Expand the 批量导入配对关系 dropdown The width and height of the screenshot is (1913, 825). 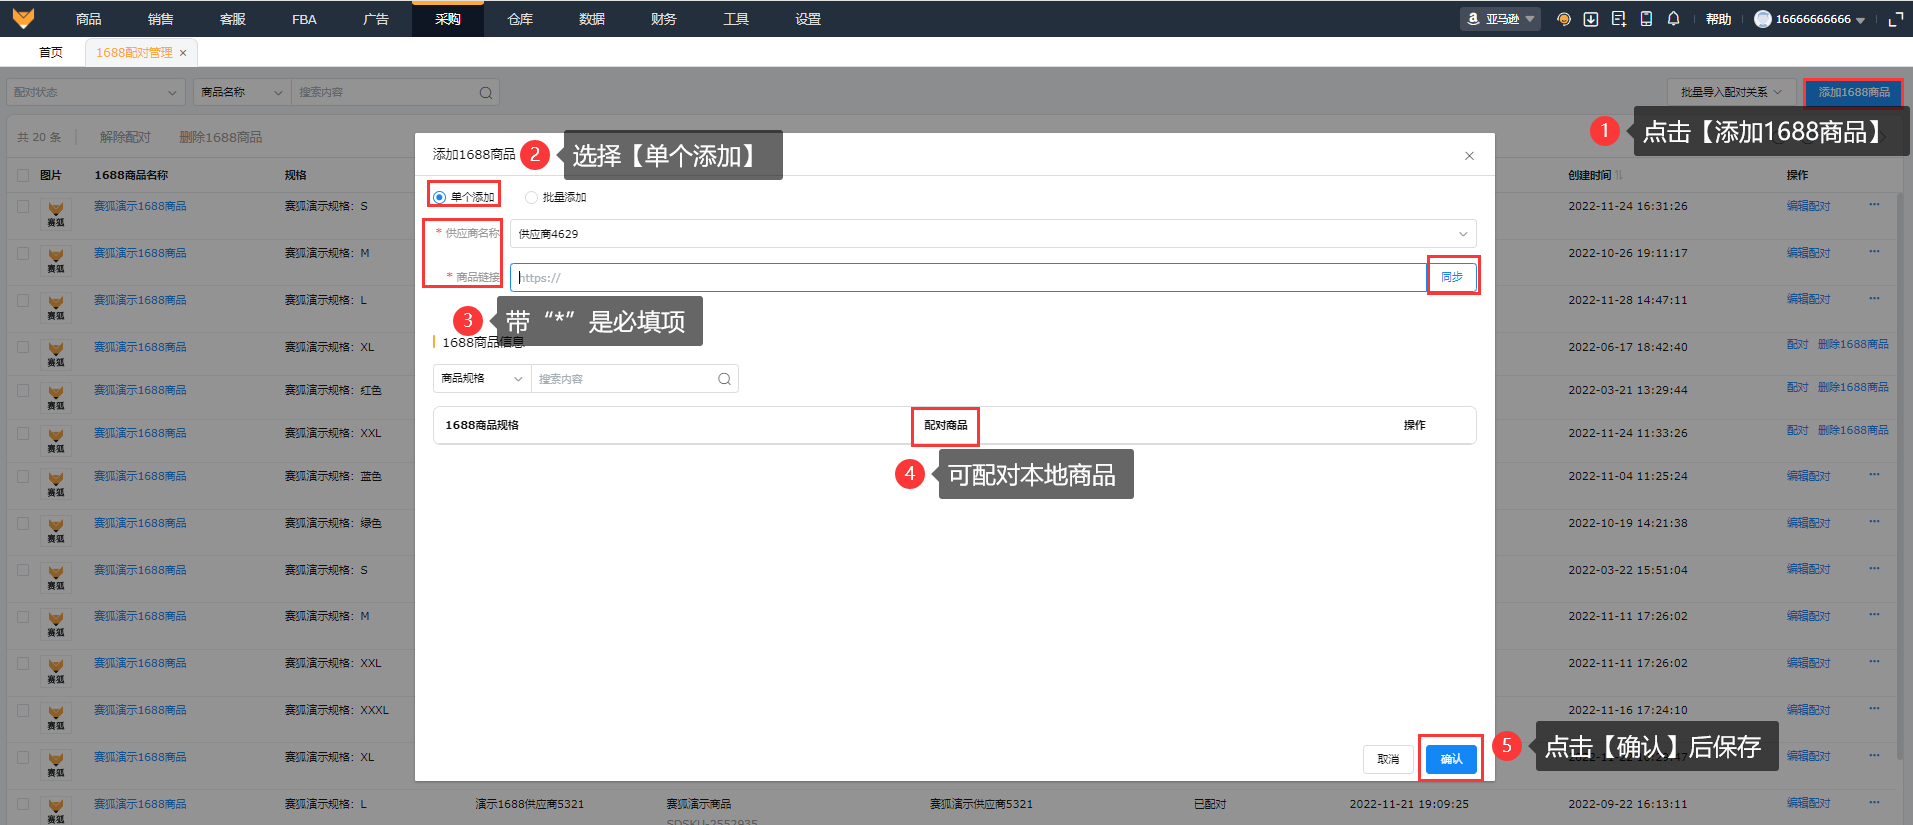1731,92
